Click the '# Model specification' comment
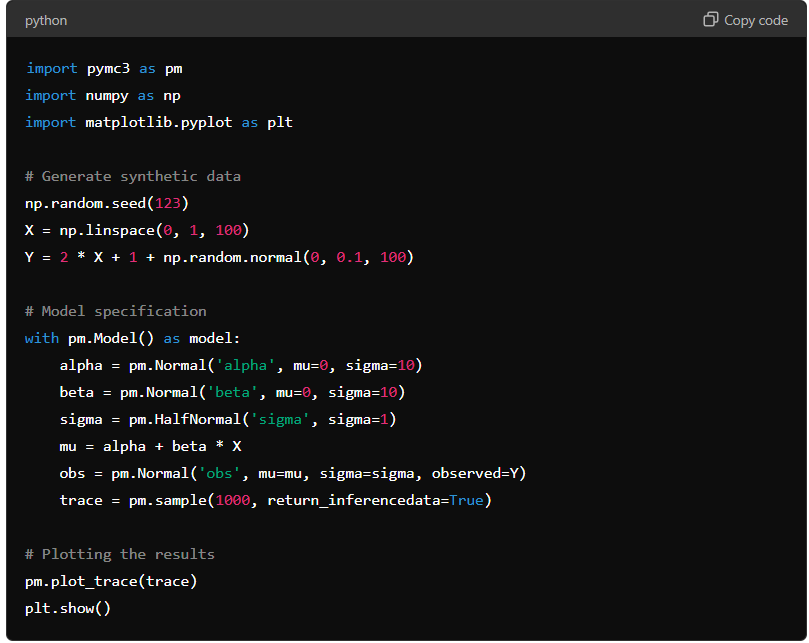This screenshot has height=643, width=809. click(116, 311)
